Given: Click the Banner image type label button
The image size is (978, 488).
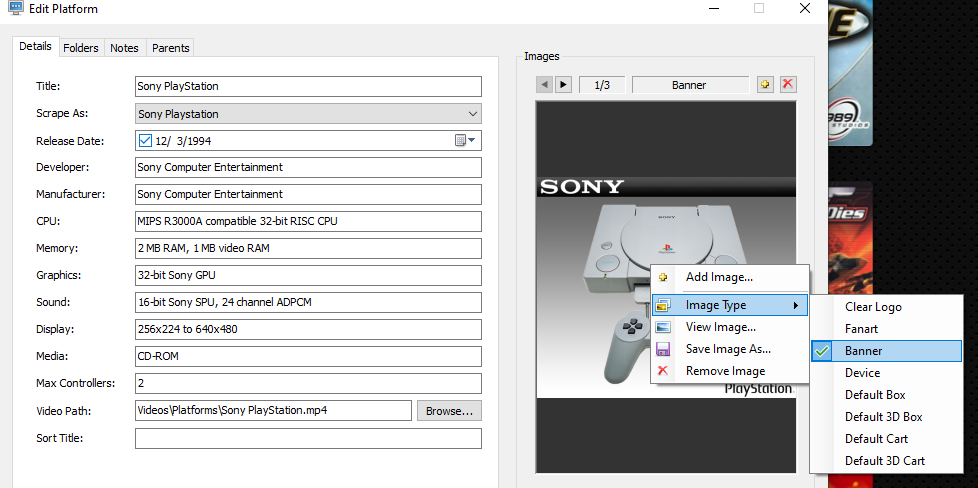Looking at the screenshot, I should tap(690, 85).
